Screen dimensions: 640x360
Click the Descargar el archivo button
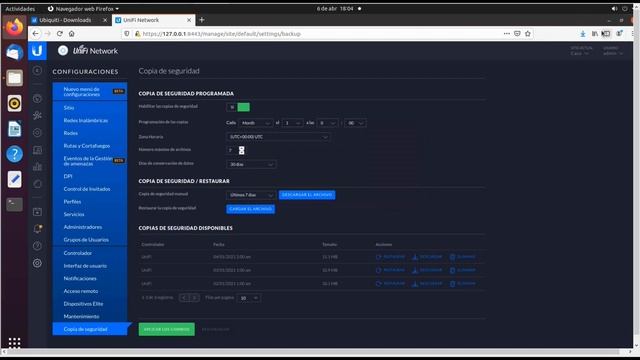pos(307,195)
